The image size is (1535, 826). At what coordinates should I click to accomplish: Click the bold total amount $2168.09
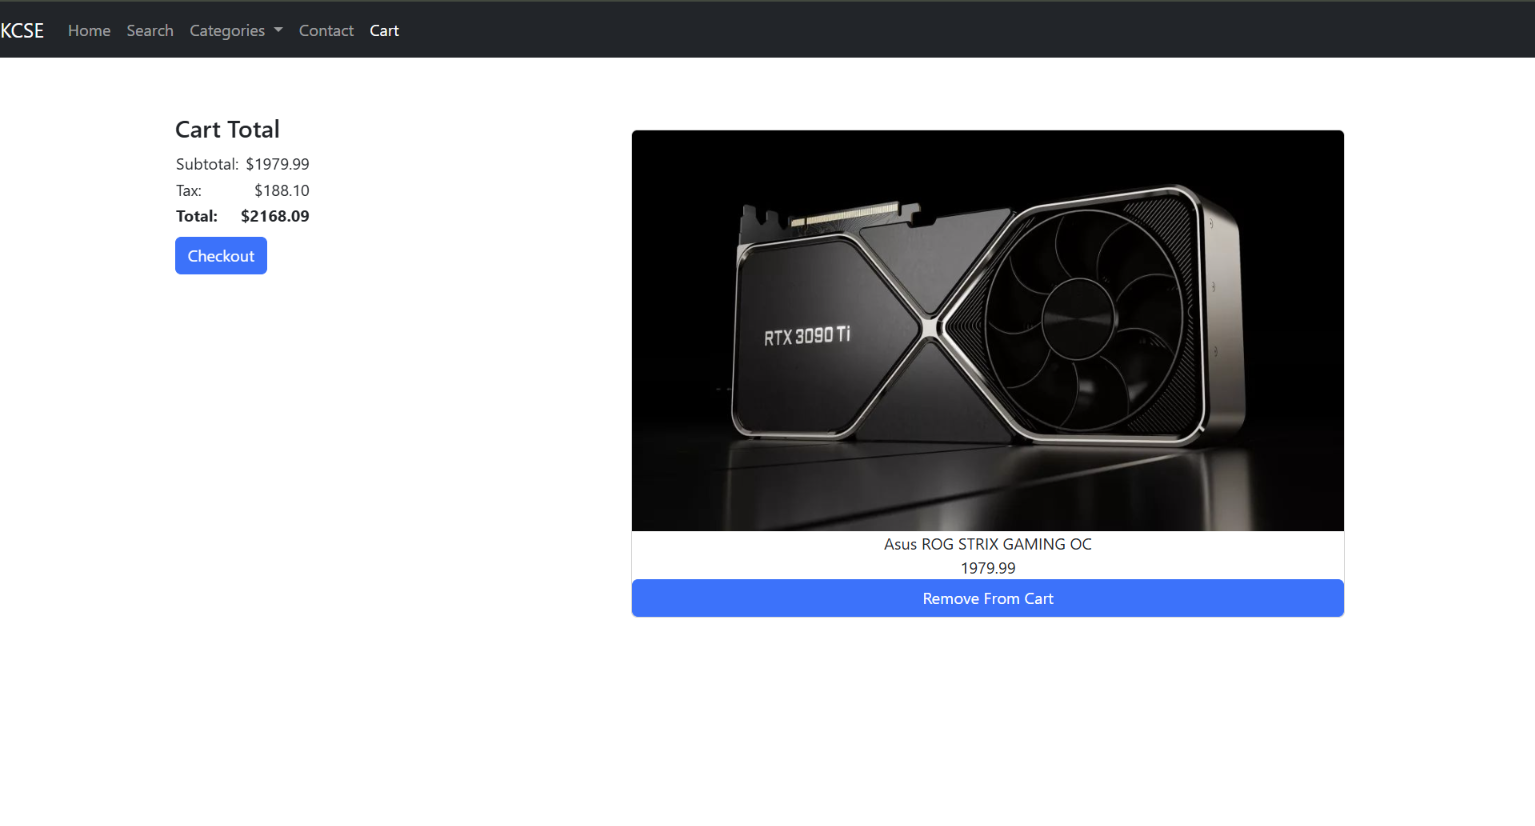click(275, 216)
